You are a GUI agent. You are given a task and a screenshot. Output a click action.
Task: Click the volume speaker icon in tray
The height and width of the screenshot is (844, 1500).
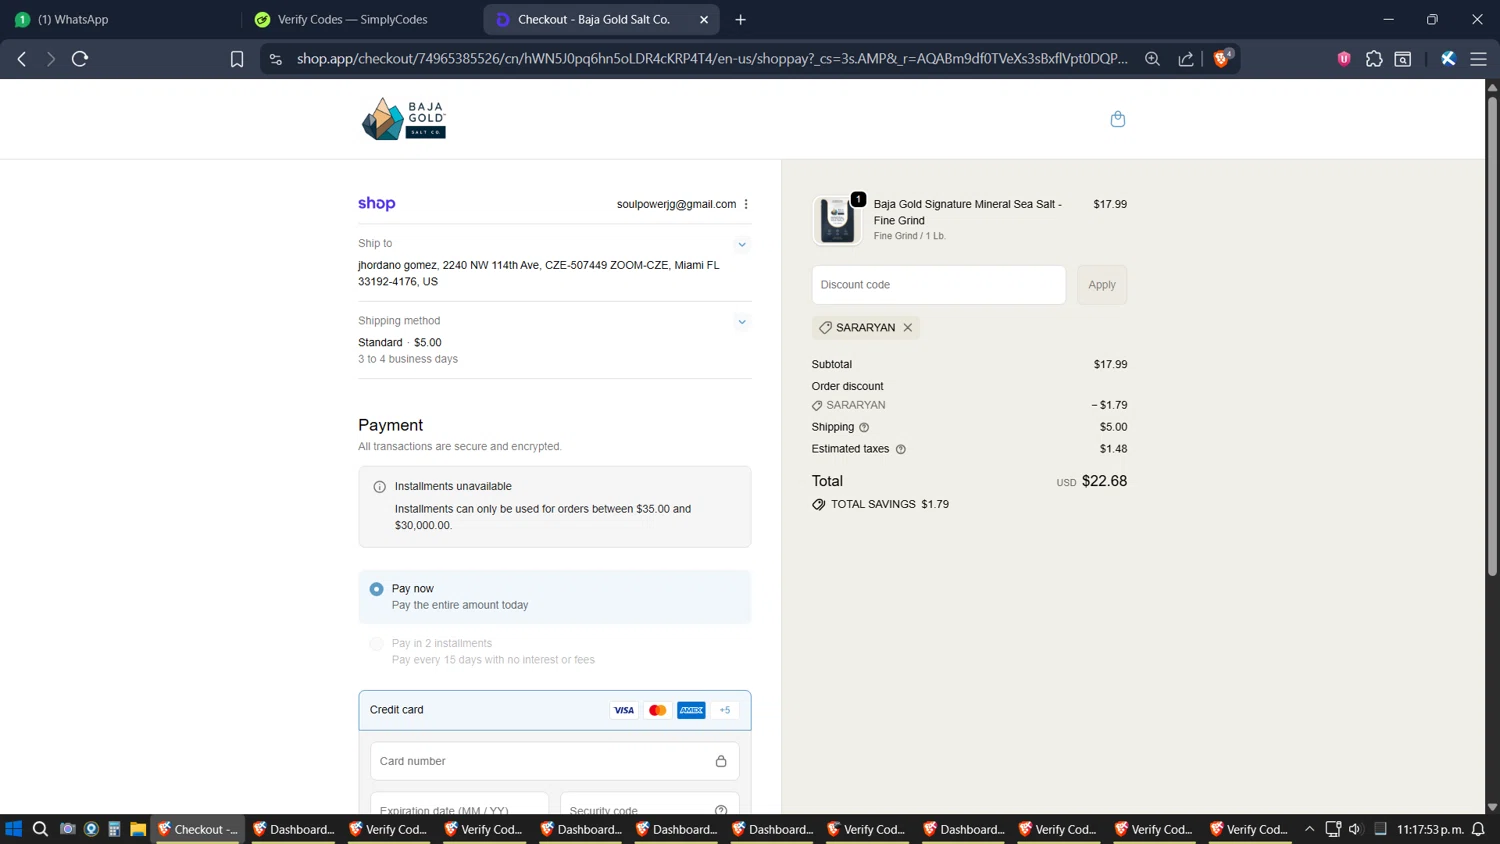tap(1355, 829)
